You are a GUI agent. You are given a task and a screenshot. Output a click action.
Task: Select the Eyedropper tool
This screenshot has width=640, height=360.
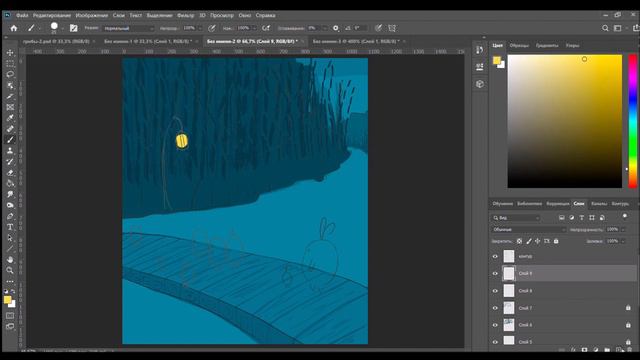tap(10, 118)
